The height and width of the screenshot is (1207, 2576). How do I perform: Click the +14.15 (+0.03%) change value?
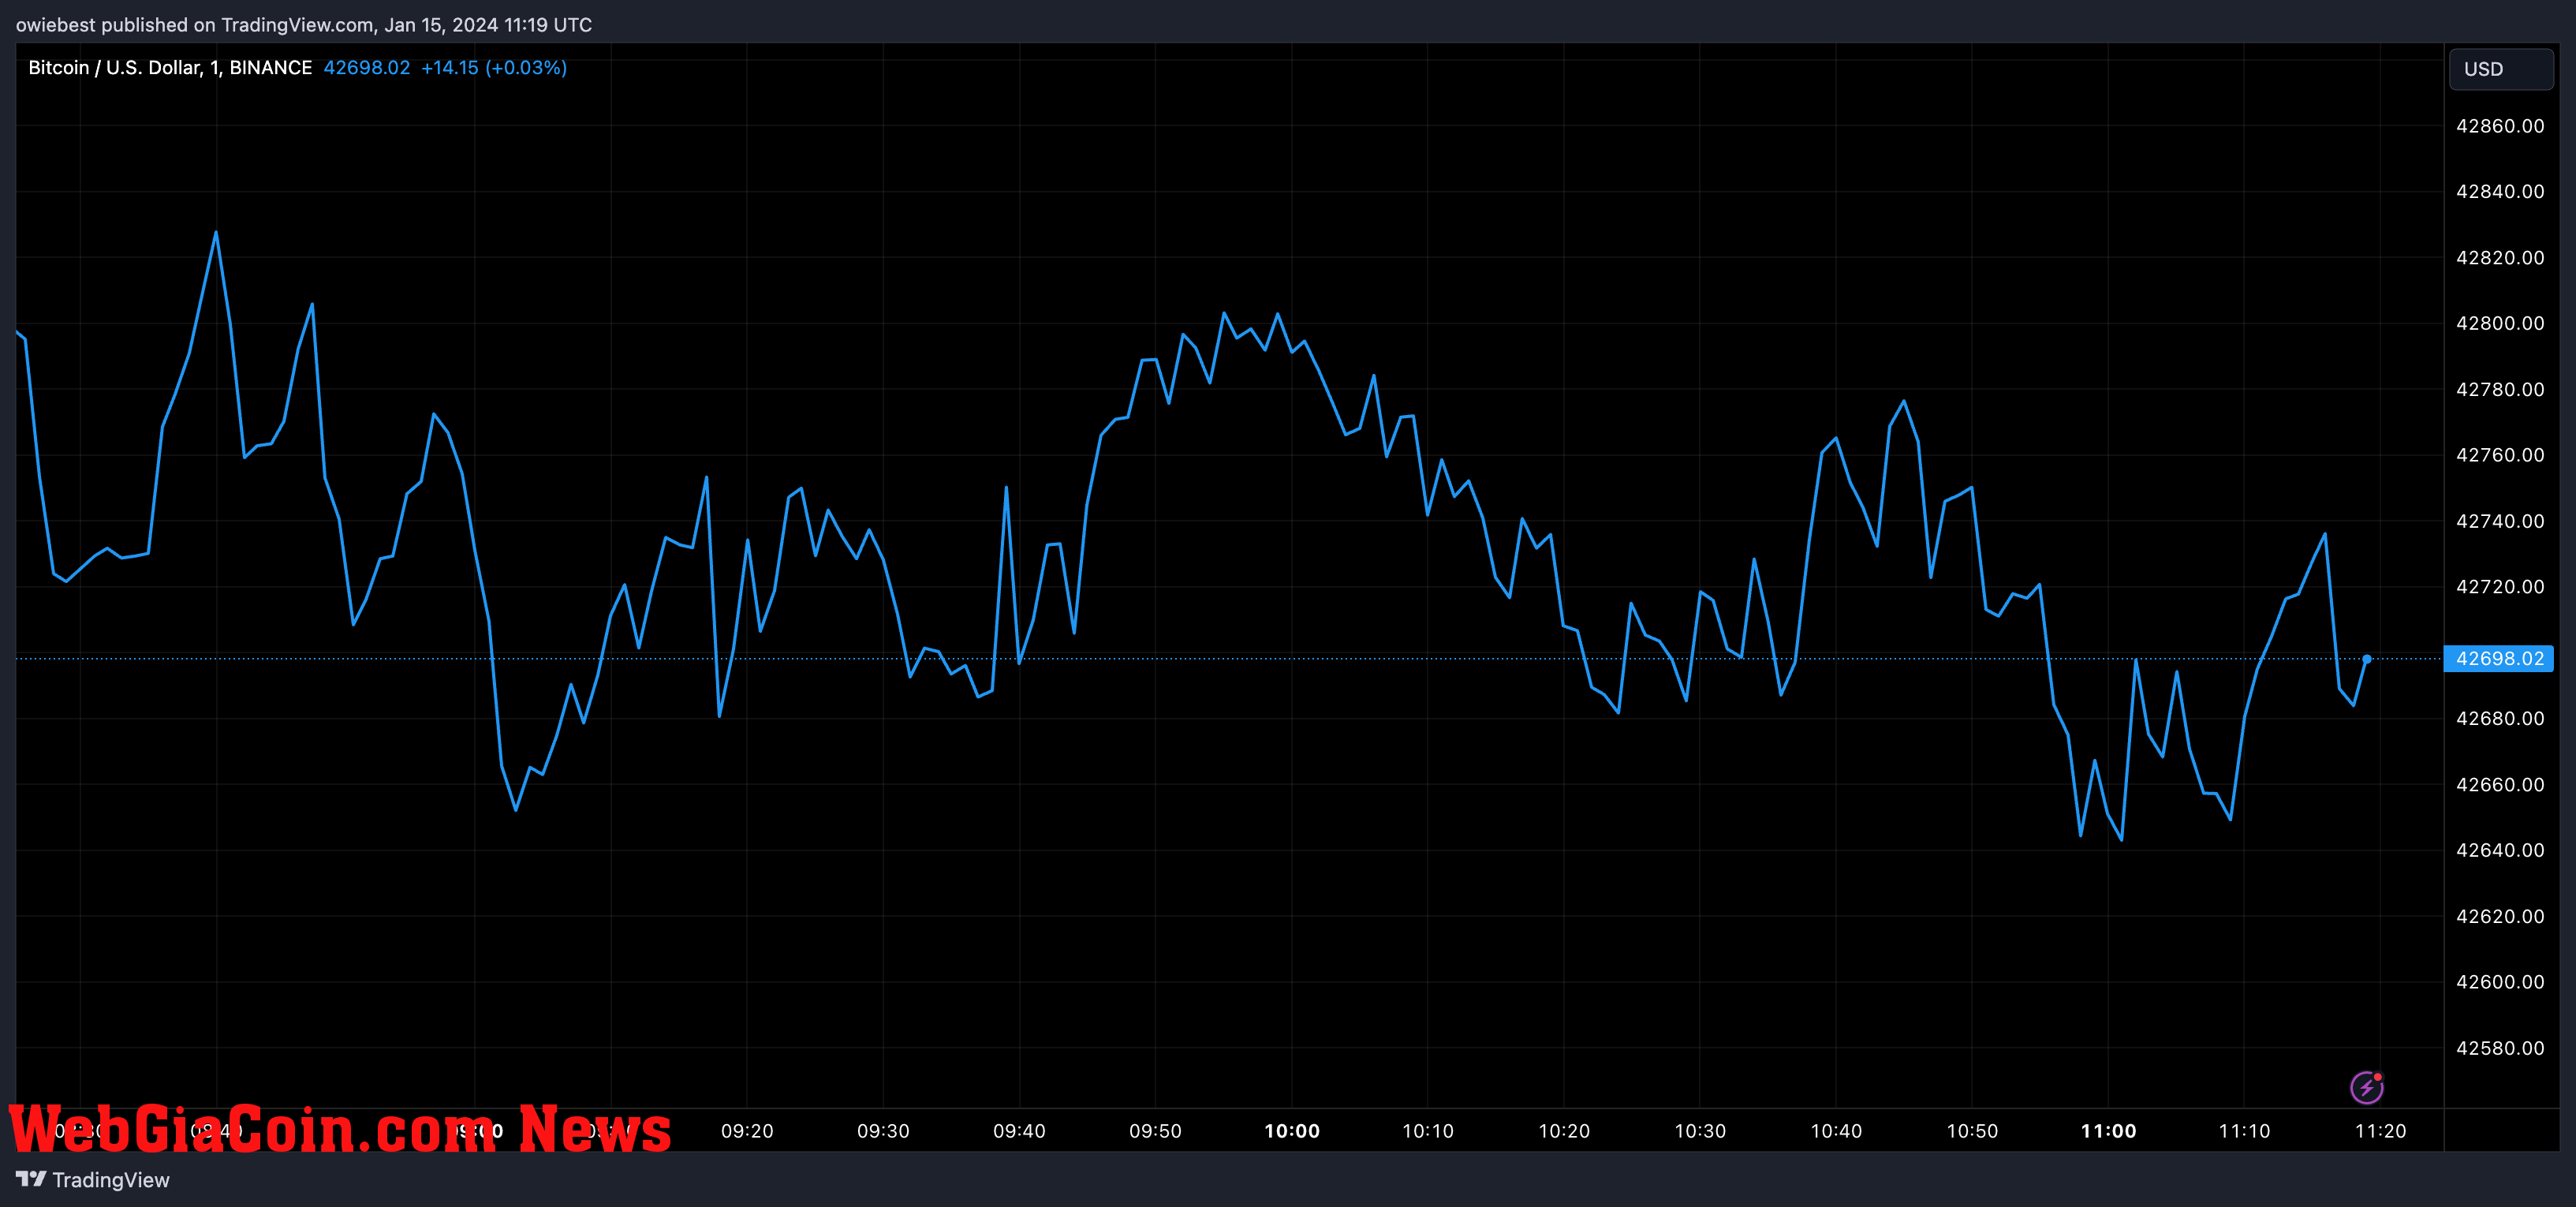pos(494,67)
